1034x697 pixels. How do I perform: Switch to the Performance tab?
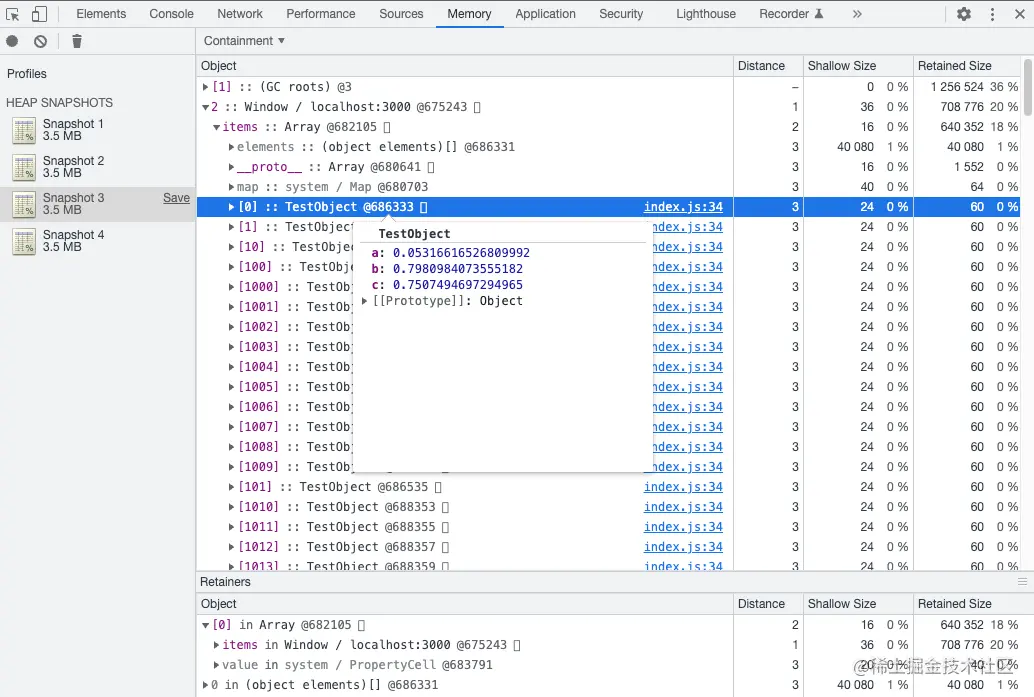320,14
